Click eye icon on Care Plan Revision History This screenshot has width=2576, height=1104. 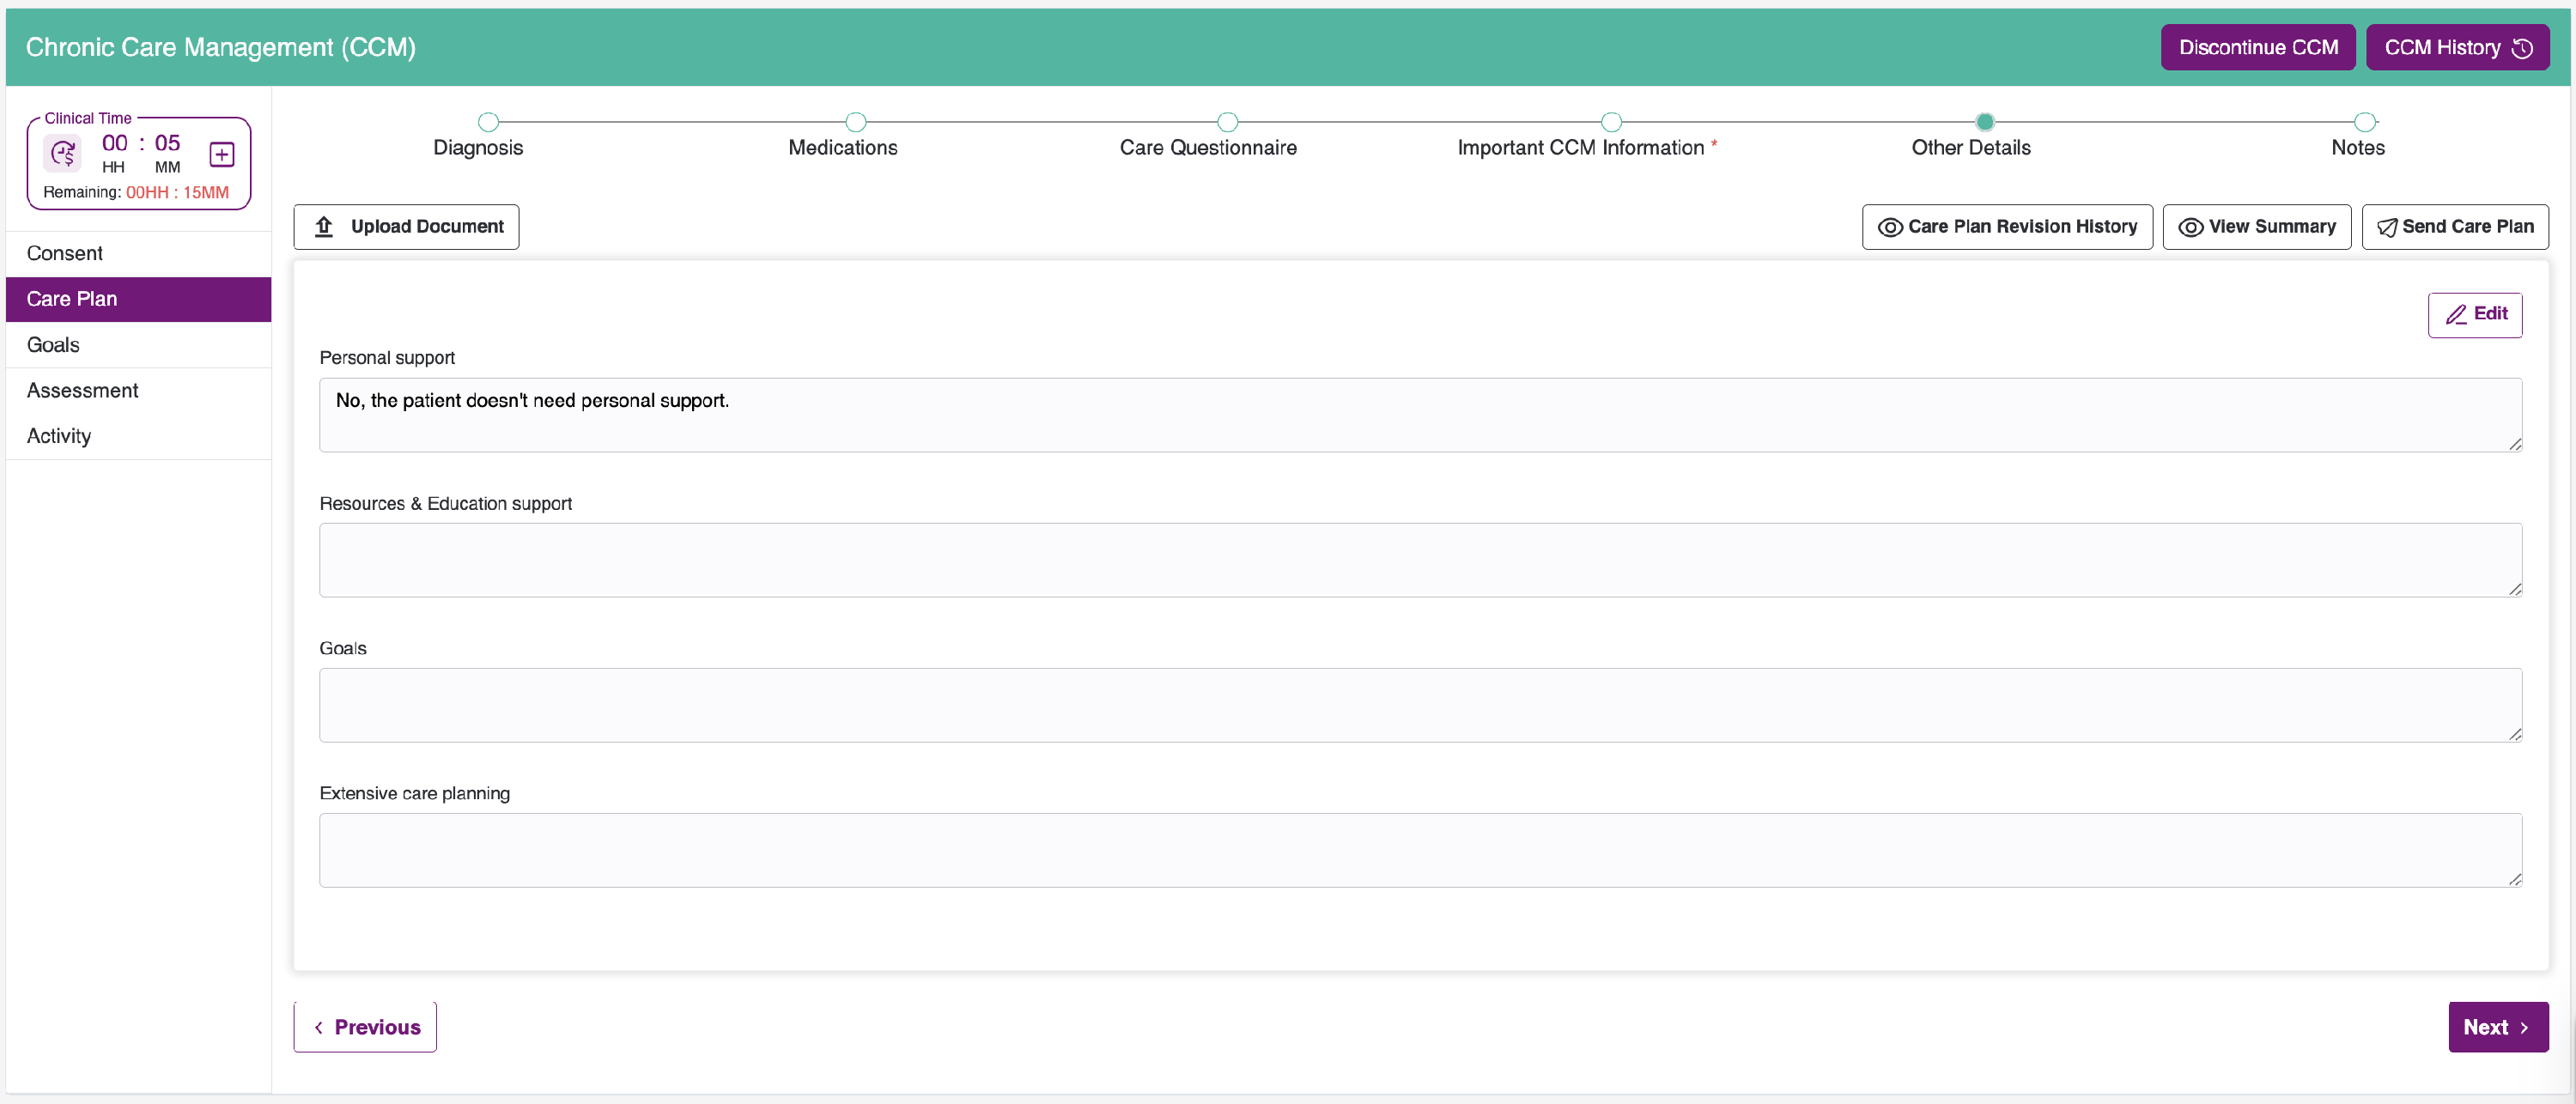pos(1889,227)
